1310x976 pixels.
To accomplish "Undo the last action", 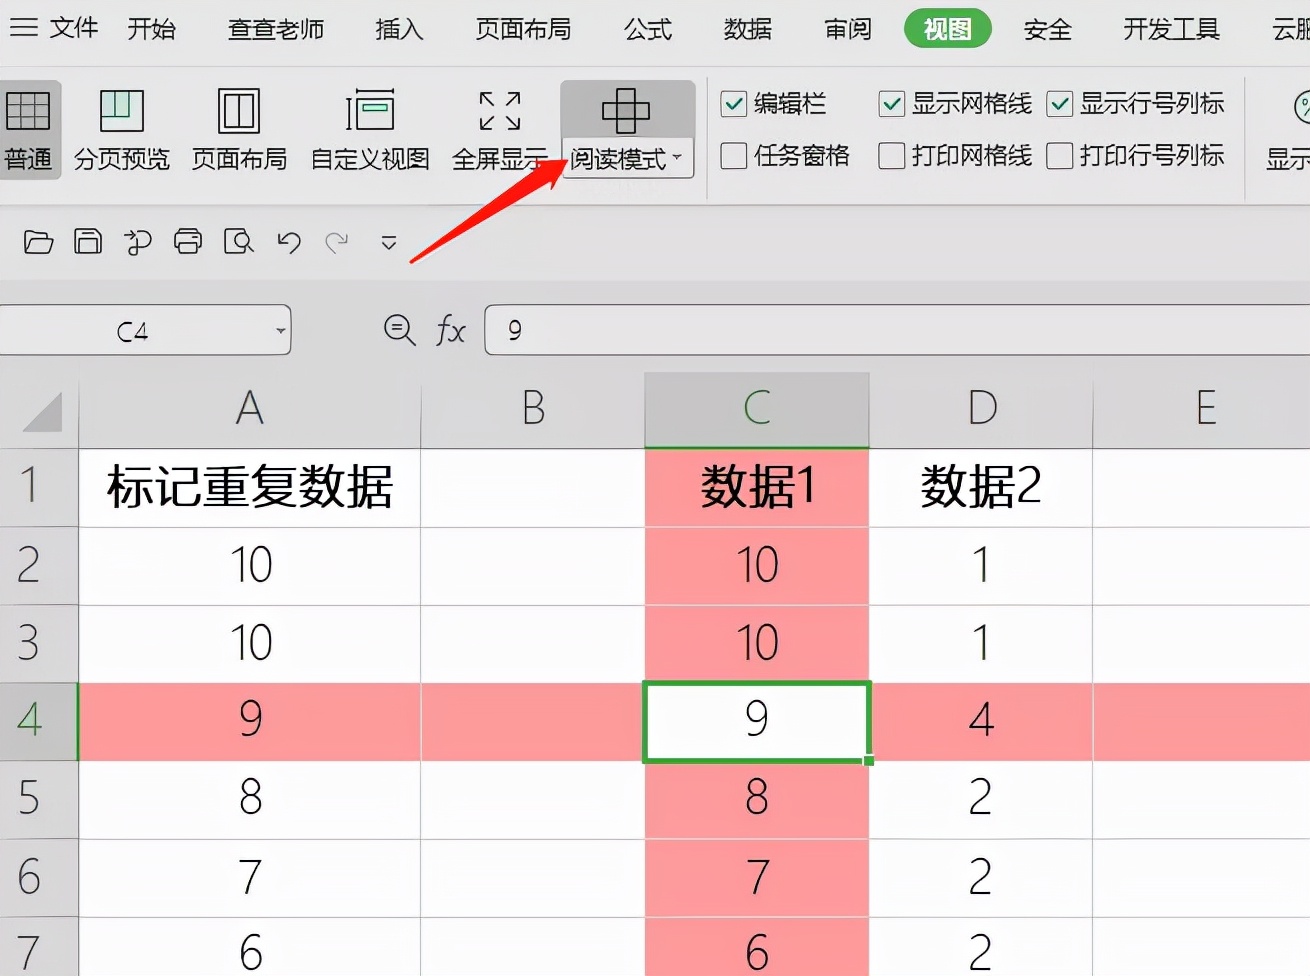I will tap(288, 242).
